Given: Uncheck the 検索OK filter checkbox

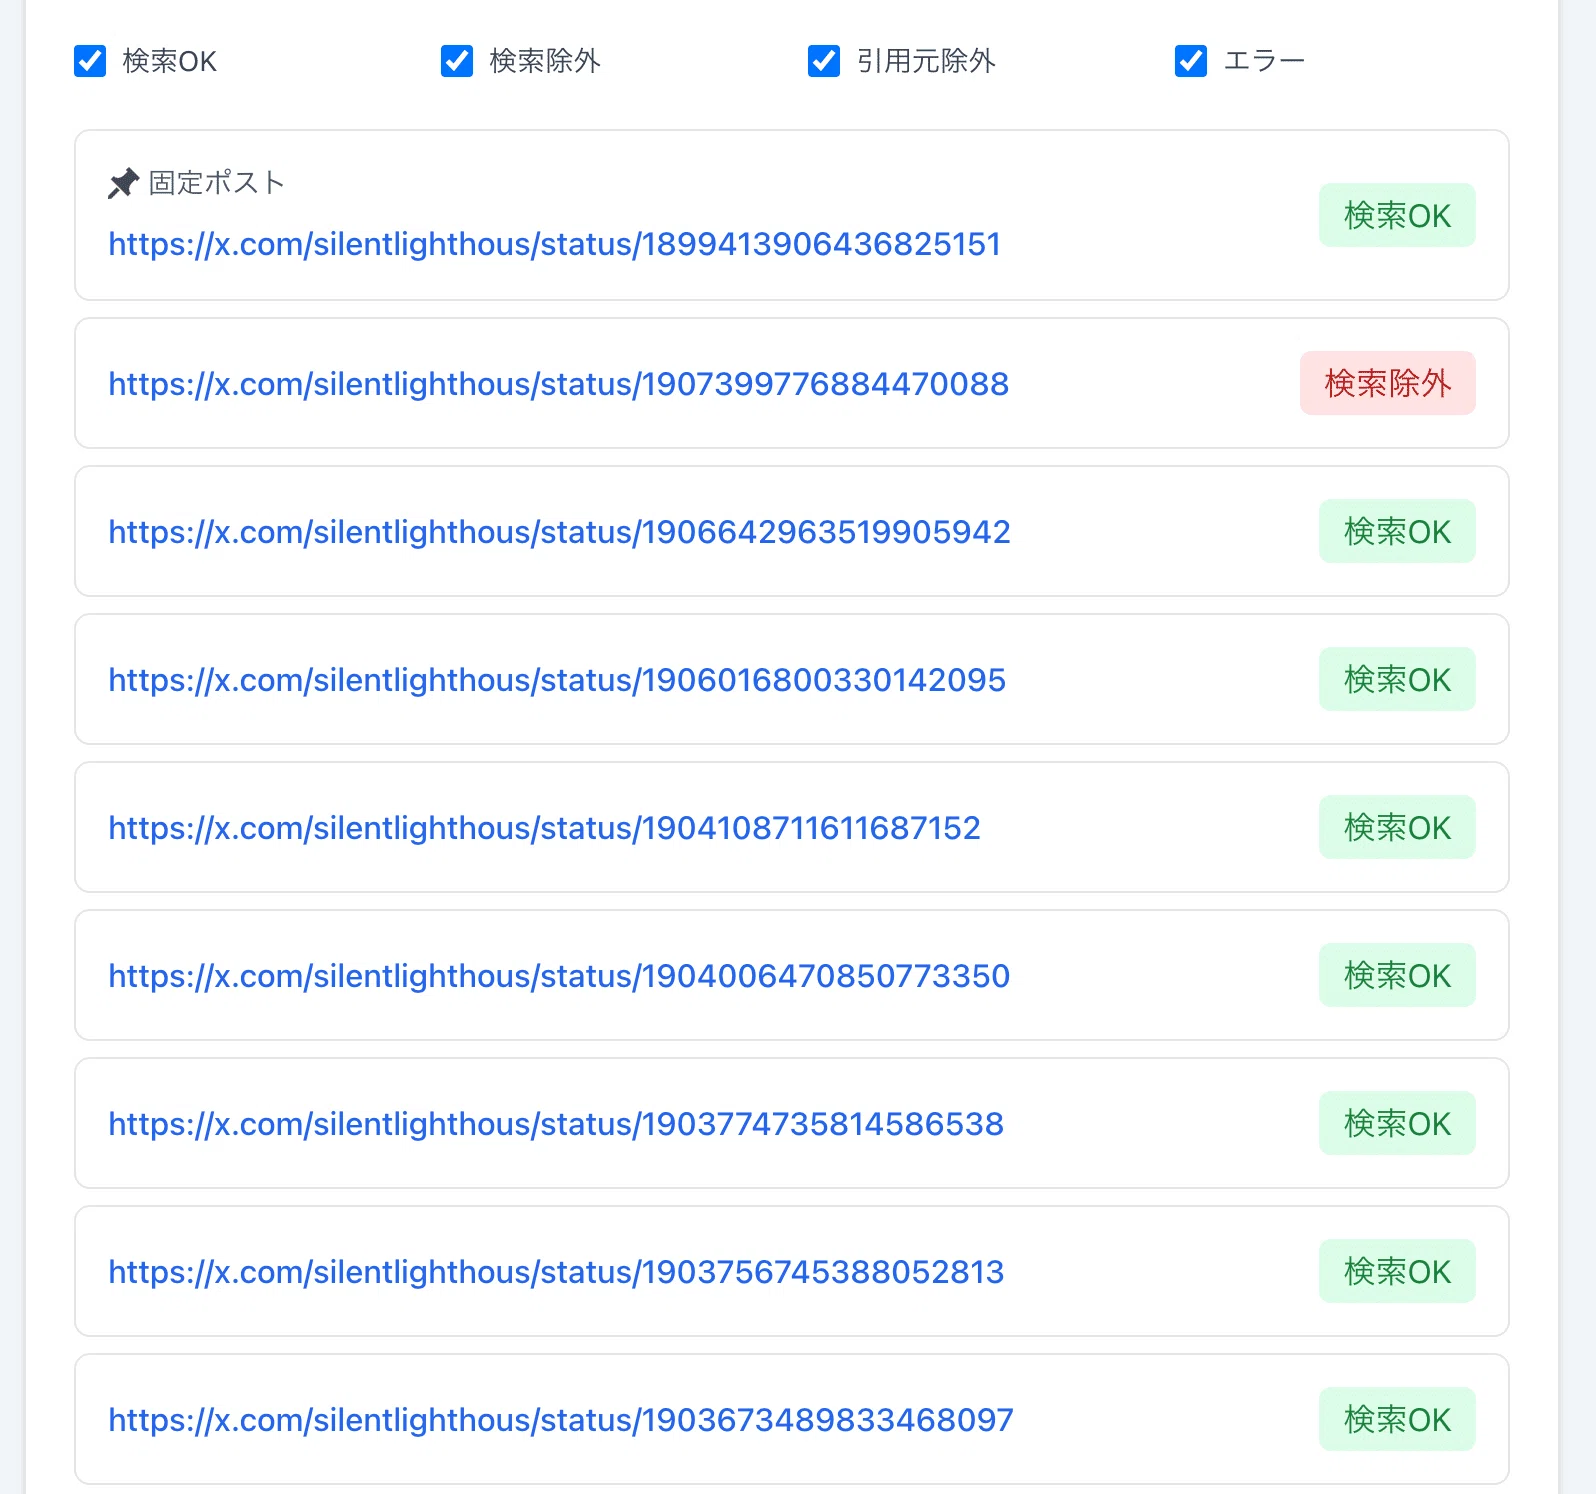Looking at the screenshot, I should [90, 61].
